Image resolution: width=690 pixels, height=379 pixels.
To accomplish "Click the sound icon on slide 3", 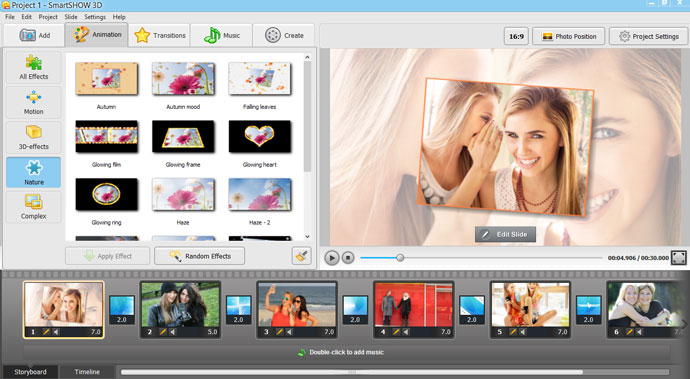I will coord(290,332).
